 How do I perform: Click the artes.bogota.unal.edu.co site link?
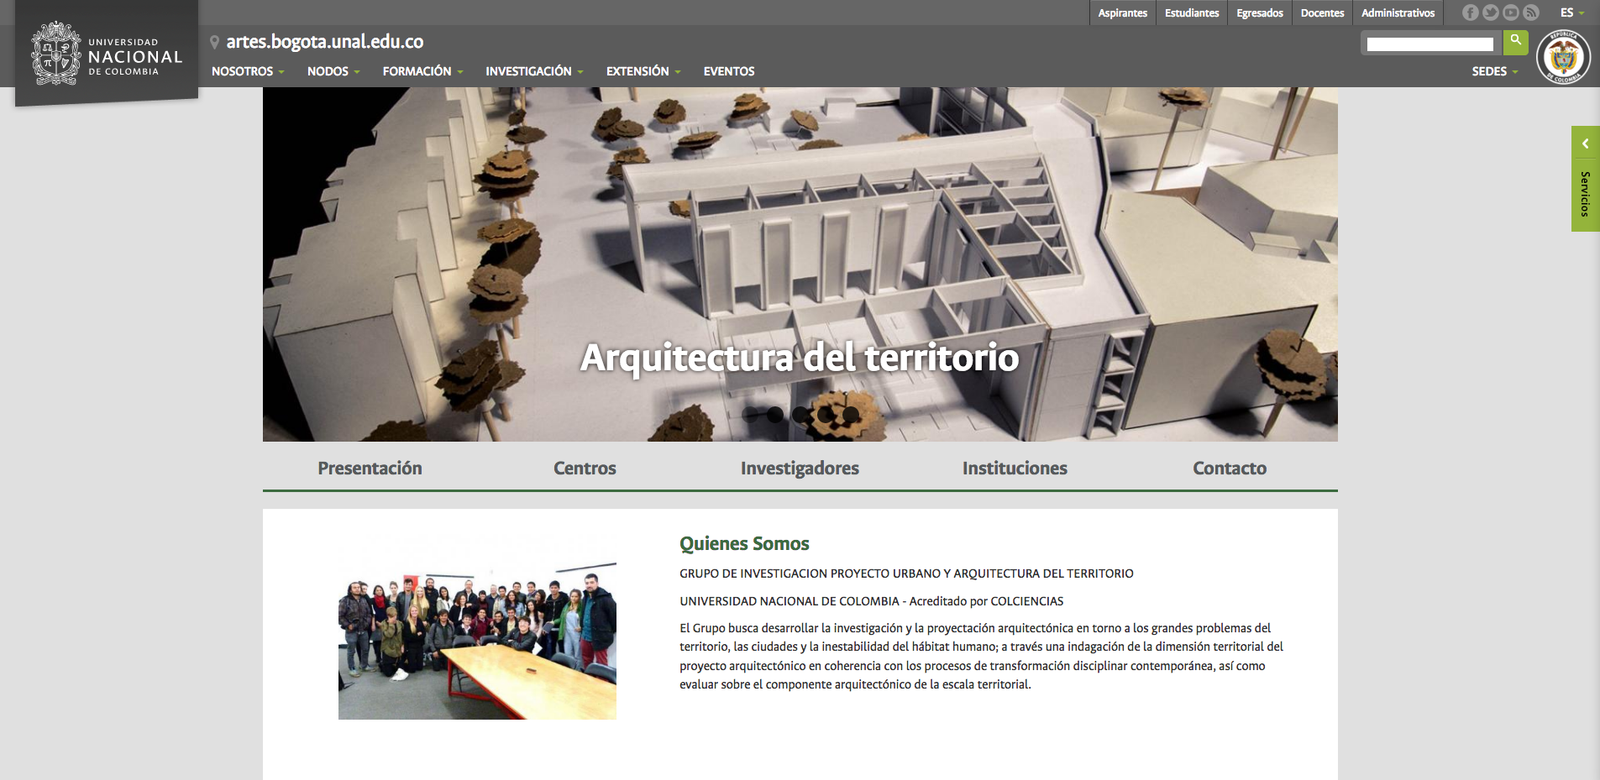[325, 42]
